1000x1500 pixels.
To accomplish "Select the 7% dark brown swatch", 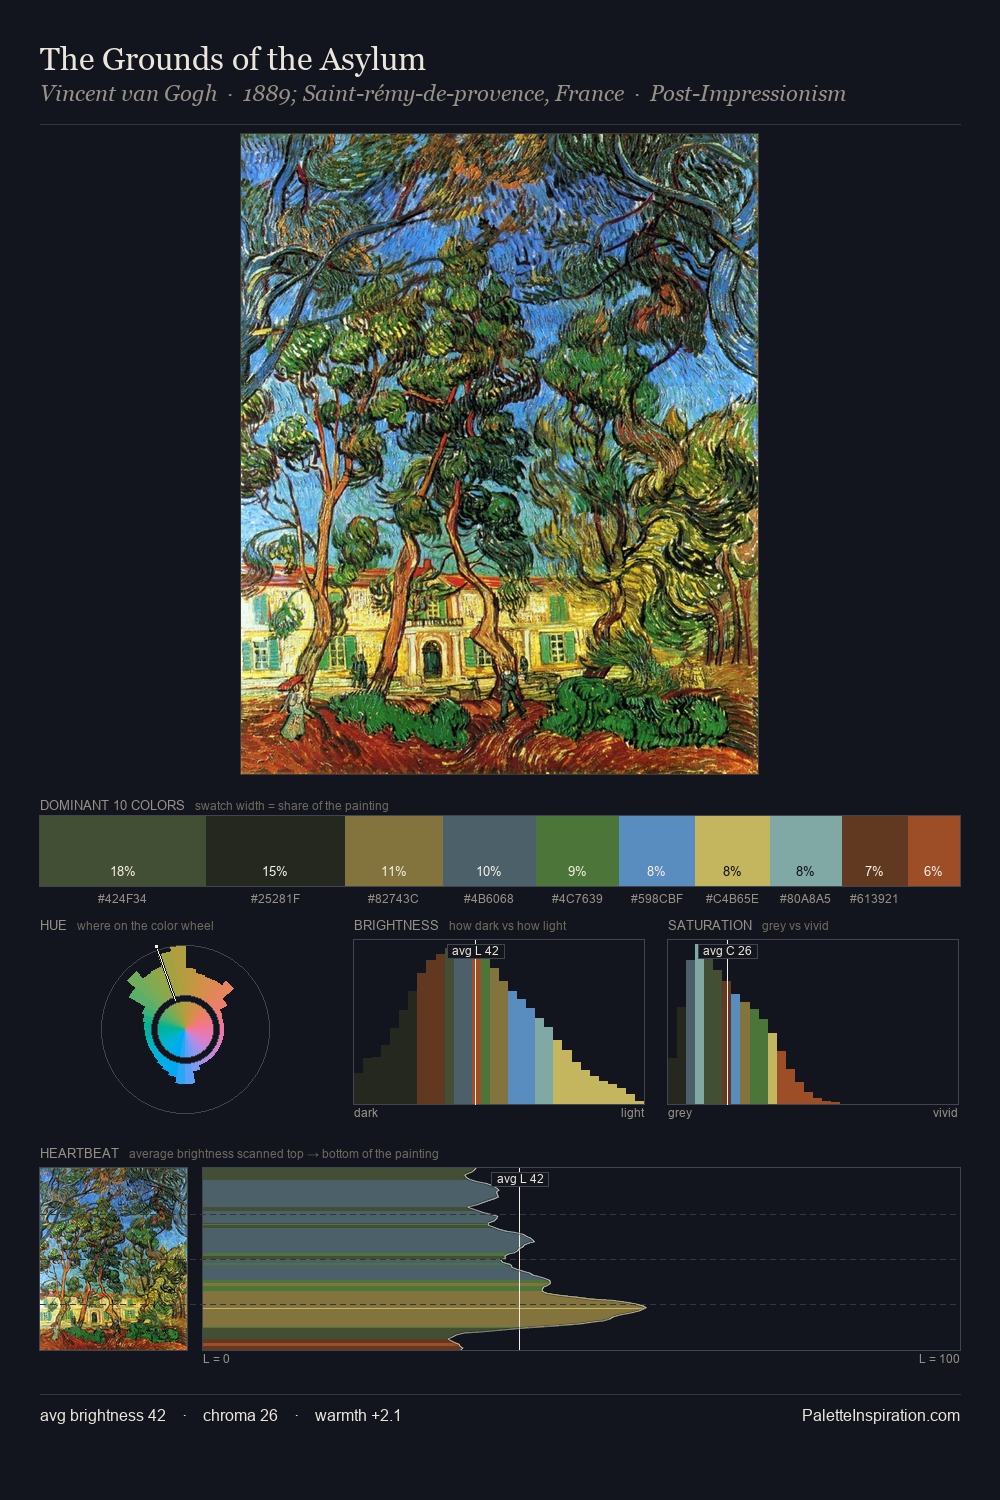I will pos(875,851).
